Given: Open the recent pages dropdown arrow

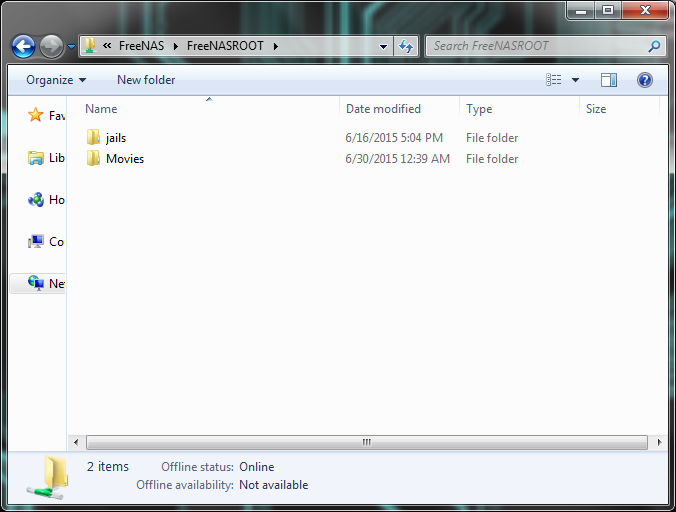Looking at the screenshot, I should coord(72,47).
